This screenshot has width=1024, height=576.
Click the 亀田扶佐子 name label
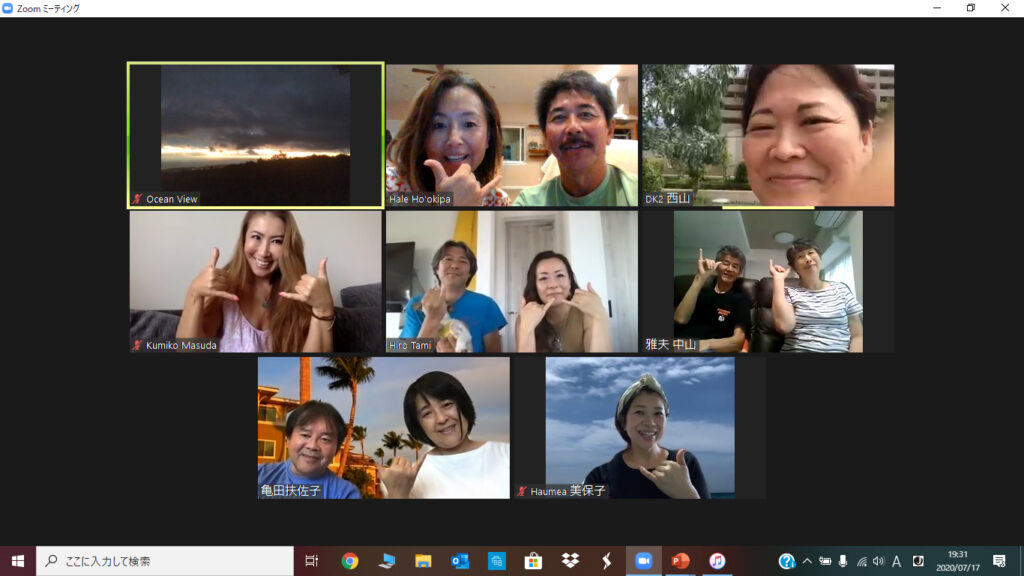click(x=291, y=490)
